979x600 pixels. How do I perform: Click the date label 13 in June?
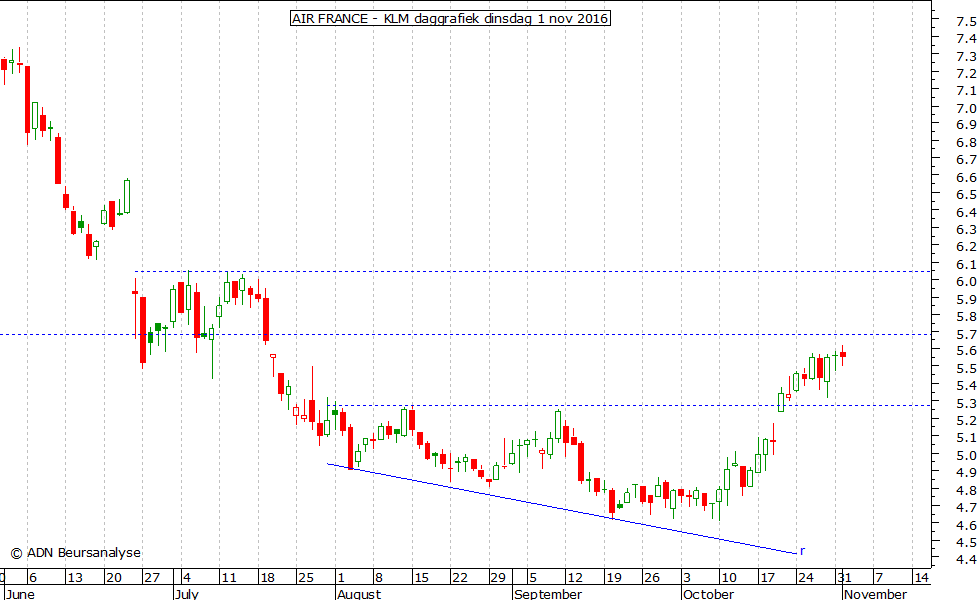pos(75,578)
